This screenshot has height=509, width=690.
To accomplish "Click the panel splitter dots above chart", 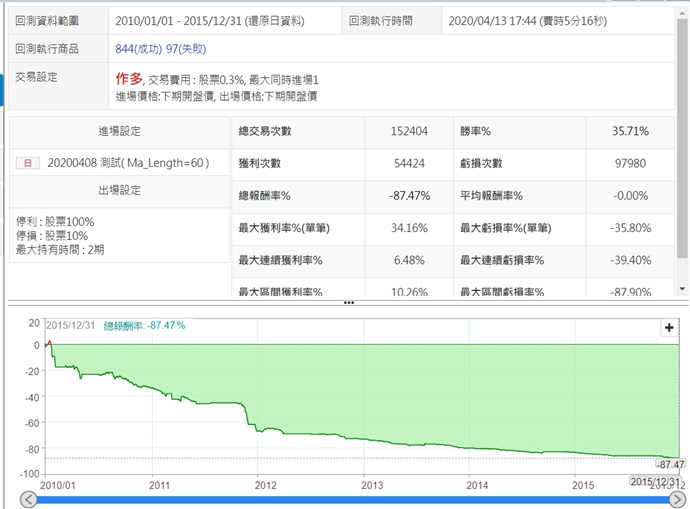I will (x=348, y=302).
